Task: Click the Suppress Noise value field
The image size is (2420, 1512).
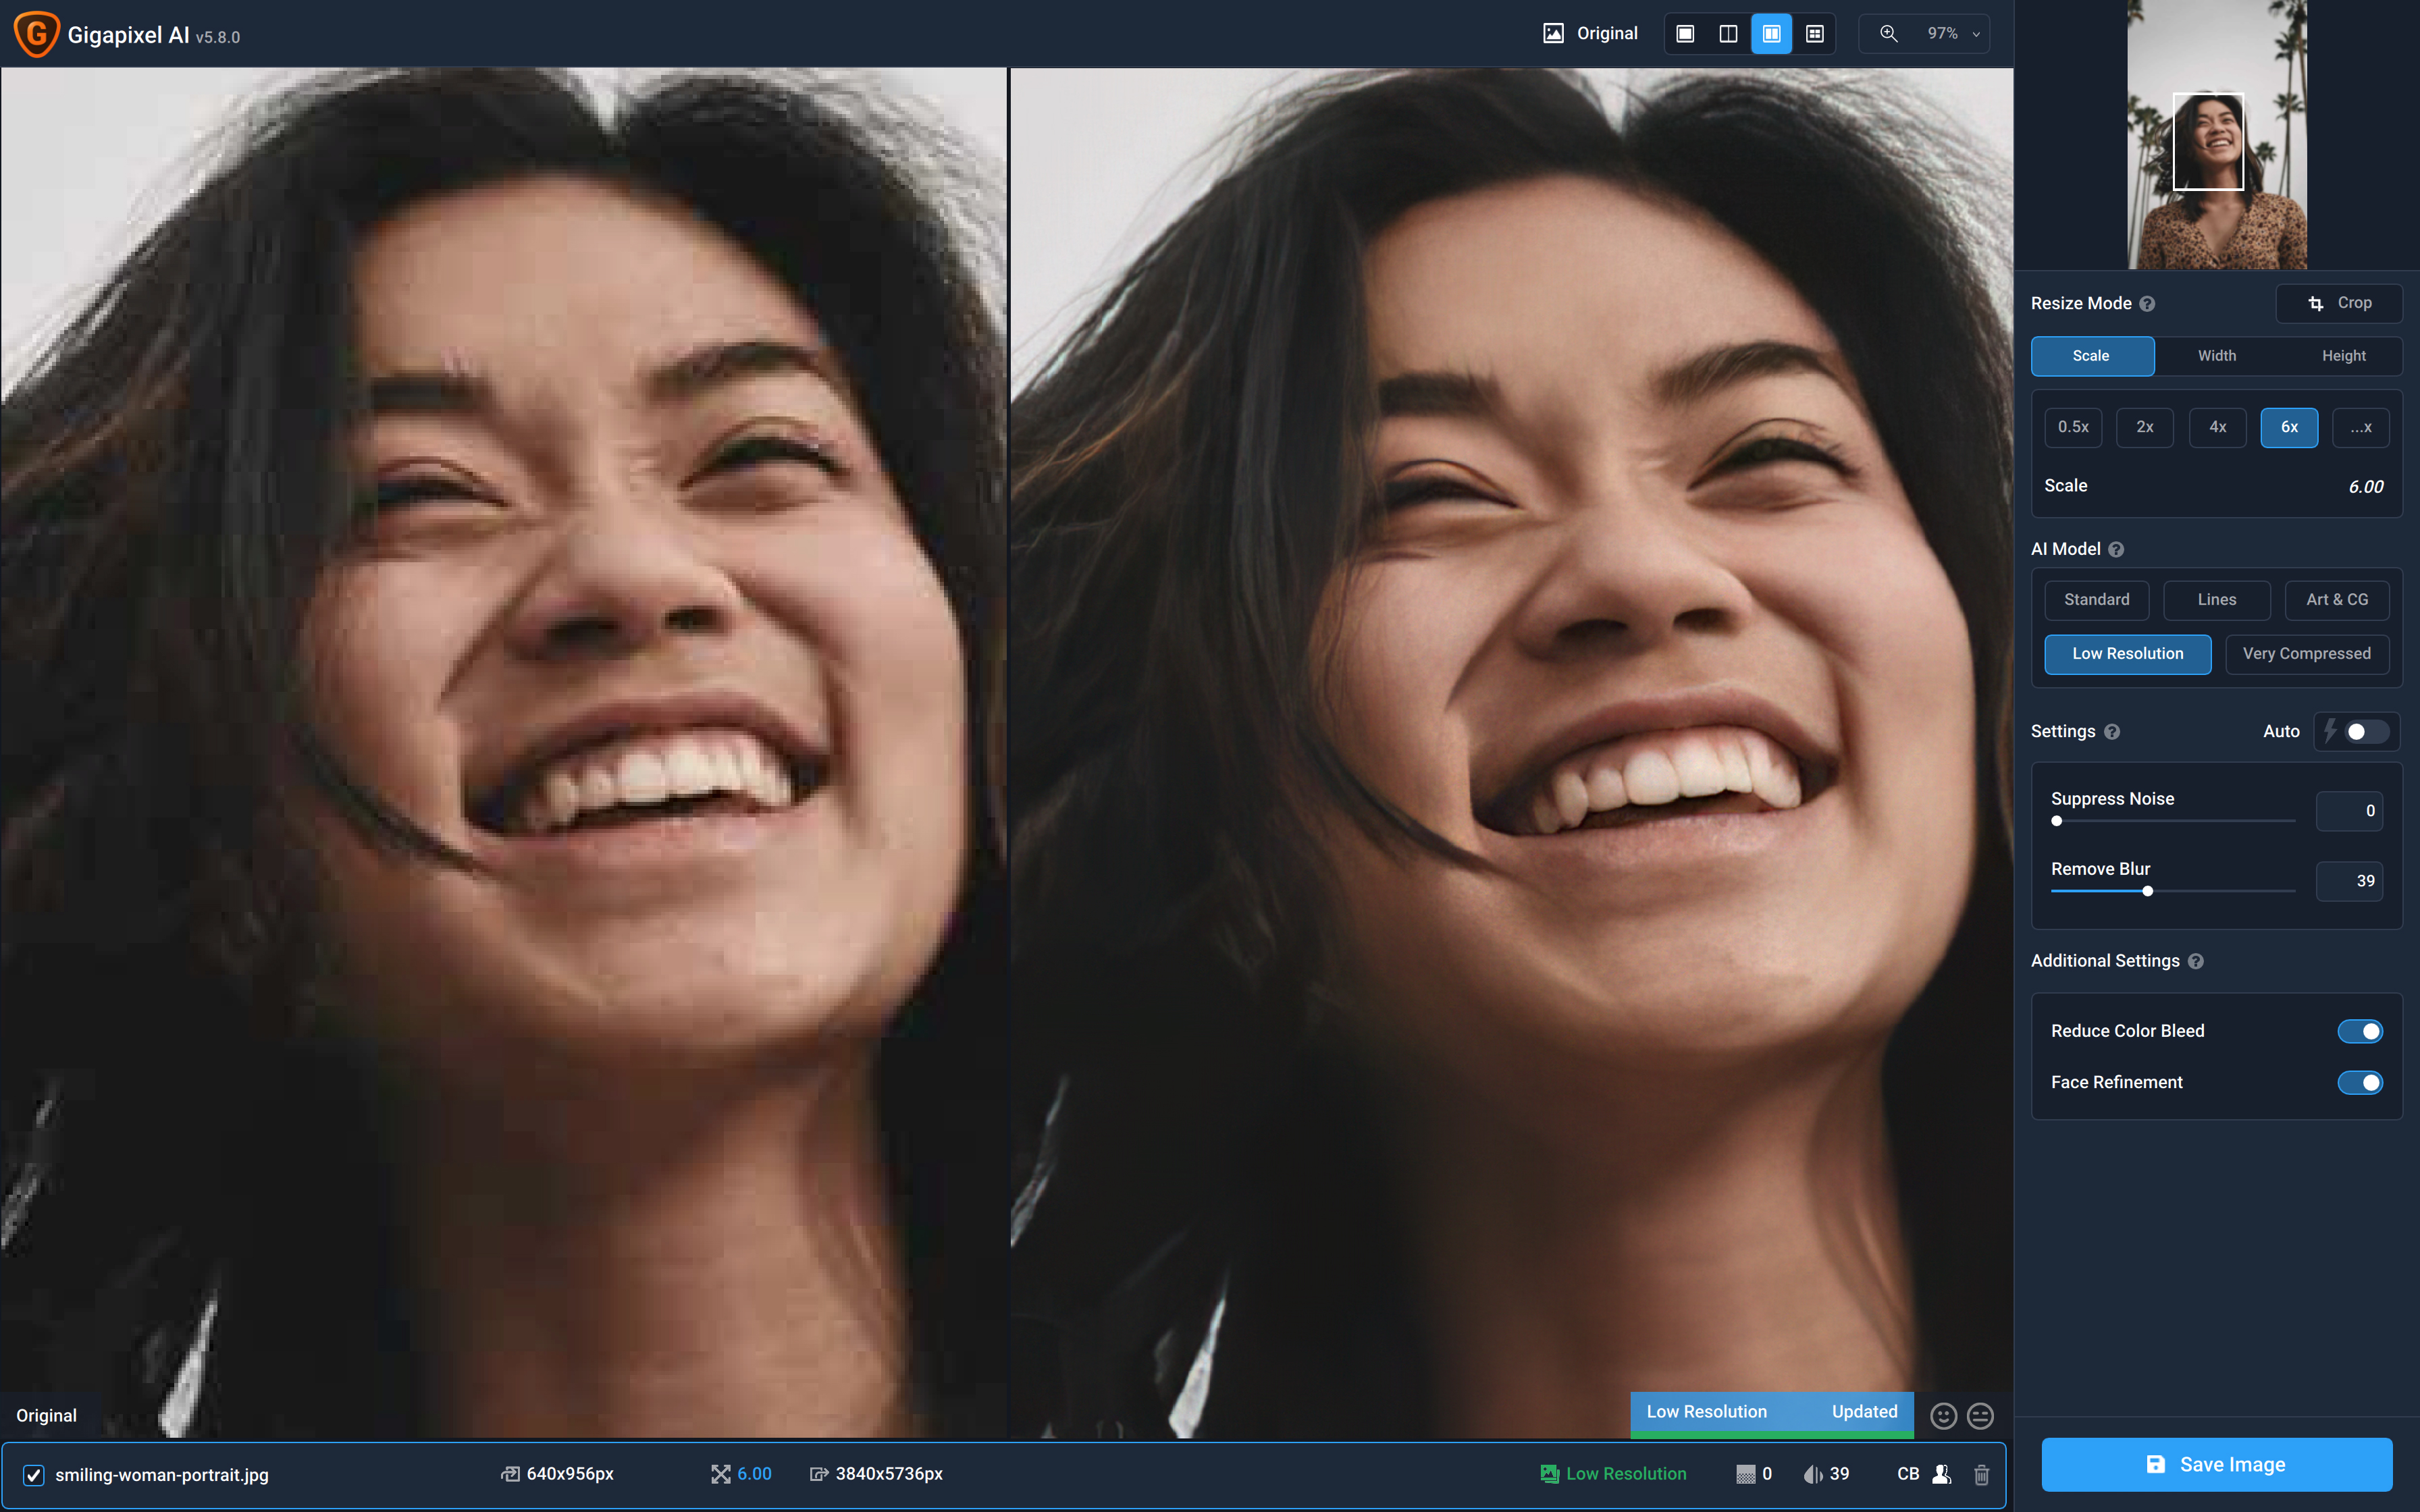Action: (2349, 811)
